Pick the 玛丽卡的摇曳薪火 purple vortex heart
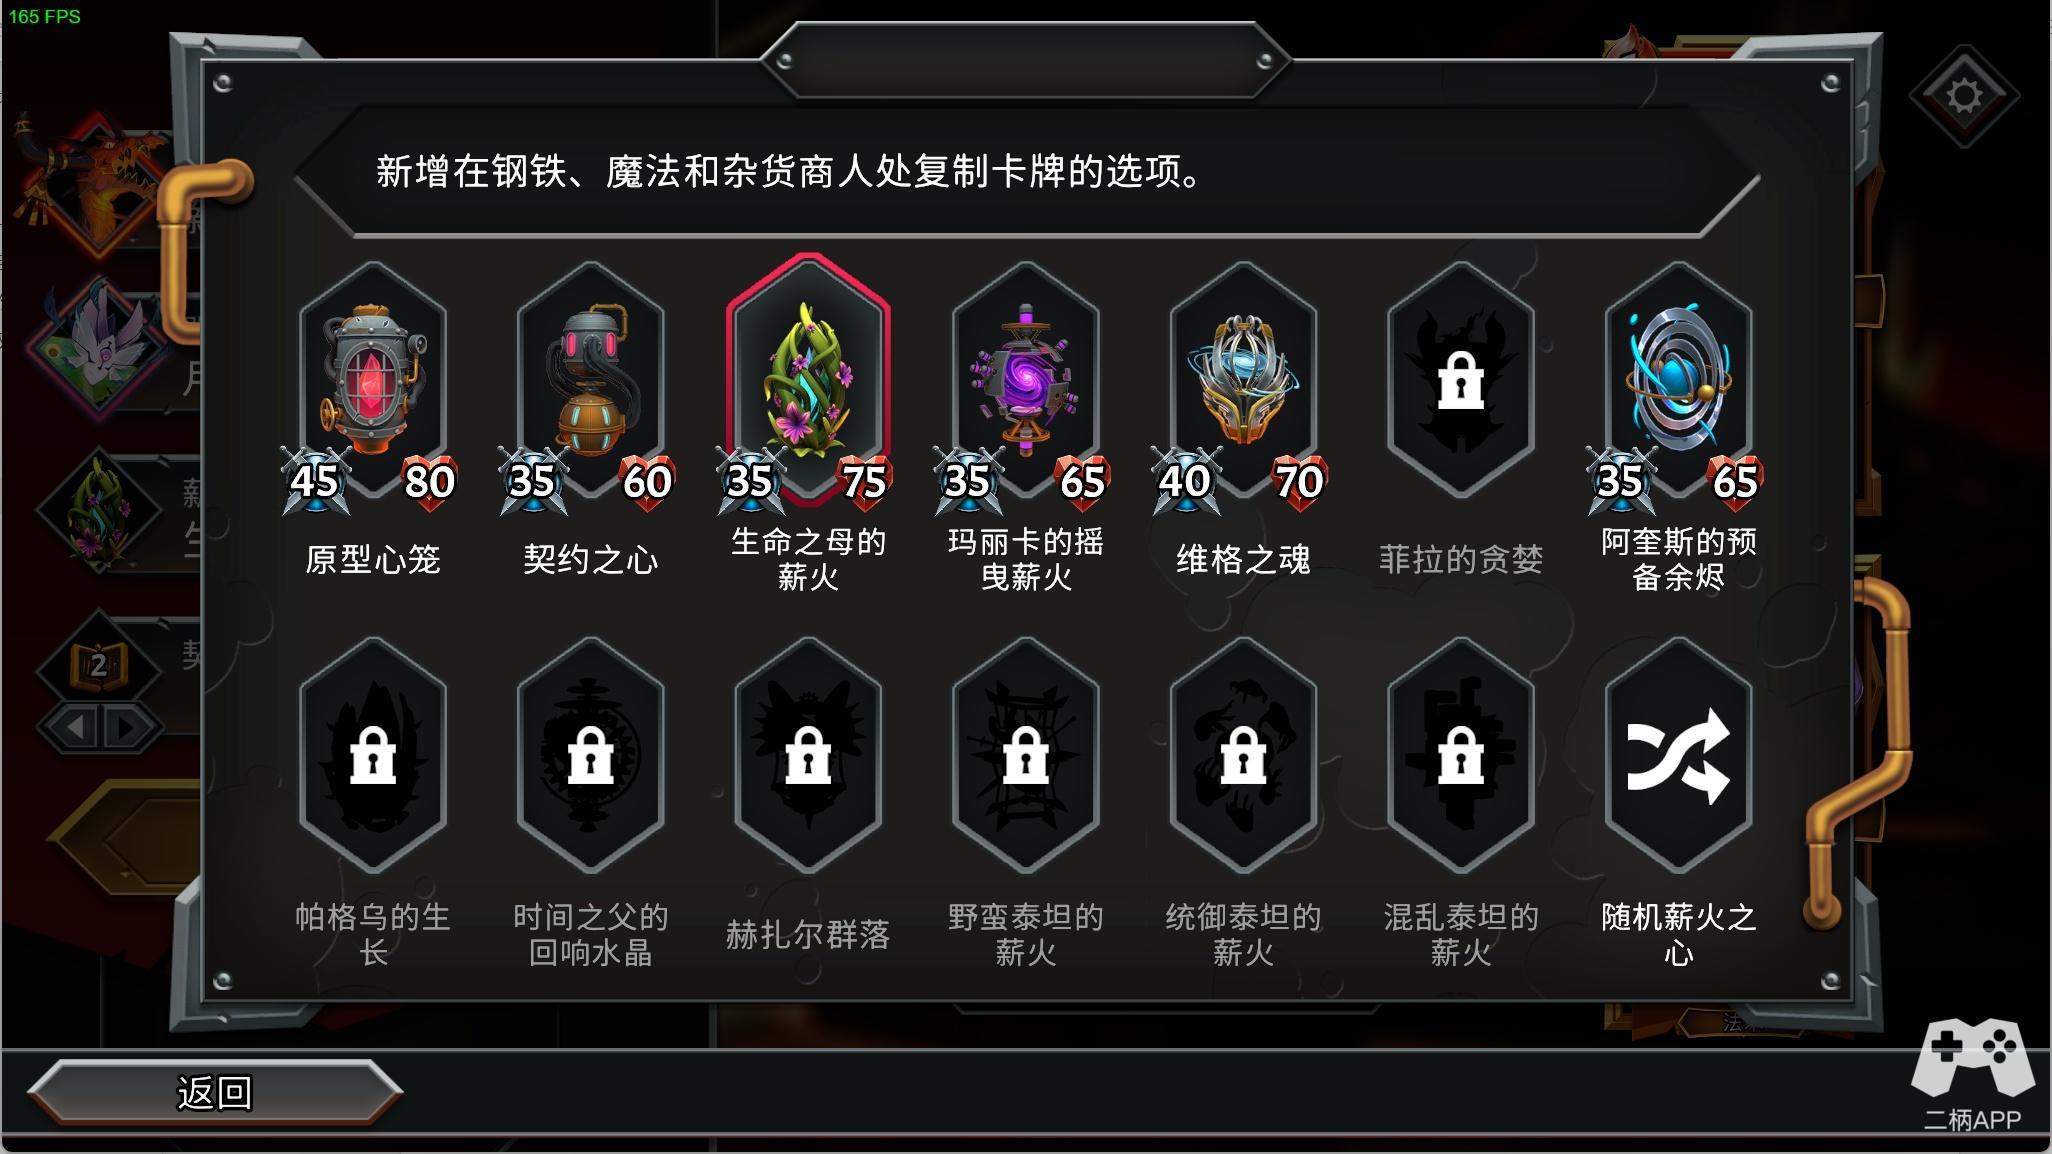 [x=1025, y=380]
